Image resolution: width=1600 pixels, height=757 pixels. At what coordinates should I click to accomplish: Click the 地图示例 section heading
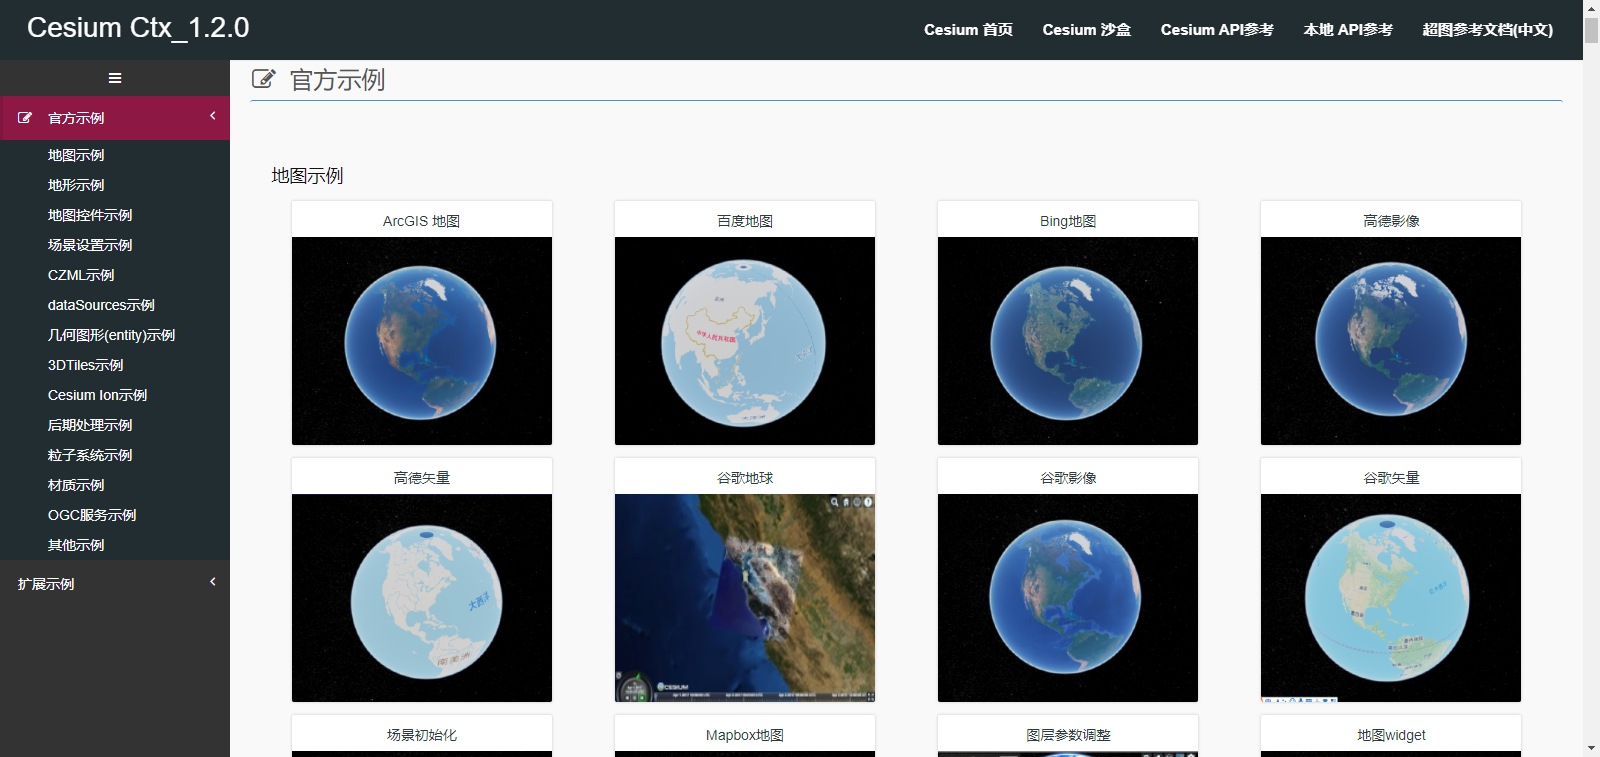[307, 176]
